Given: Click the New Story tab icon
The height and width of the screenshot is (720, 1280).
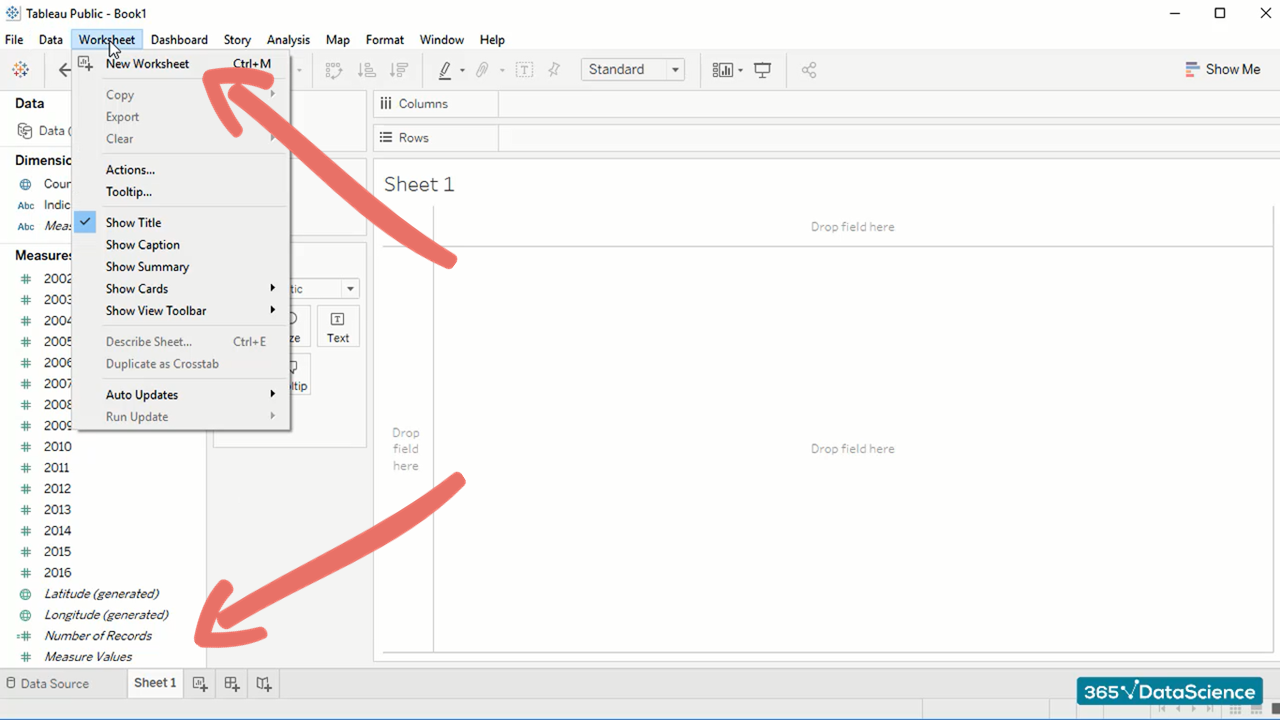Looking at the screenshot, I should [263, 684].
